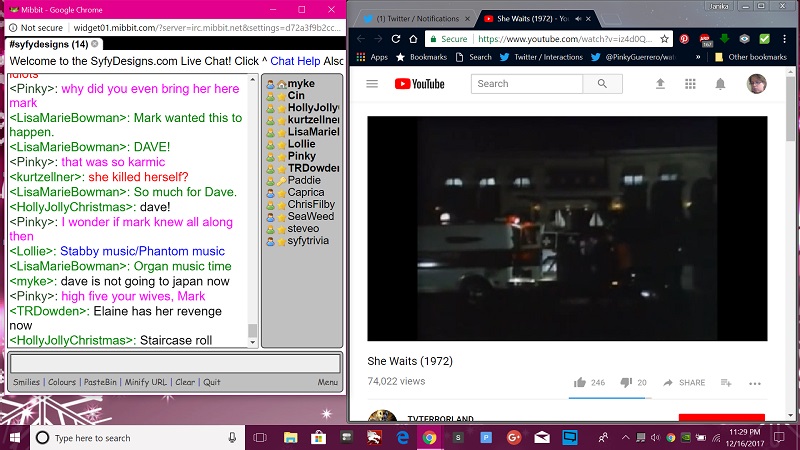Dislike the She Waits video
The width and height of the screenshot is (800, 450).
click(x=626, y=383)
